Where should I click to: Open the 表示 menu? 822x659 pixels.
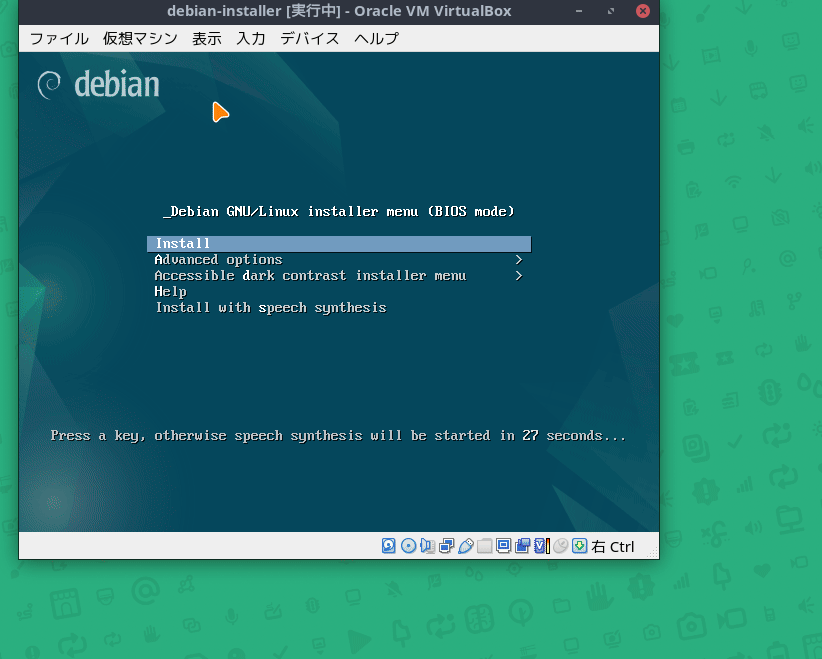207,38
